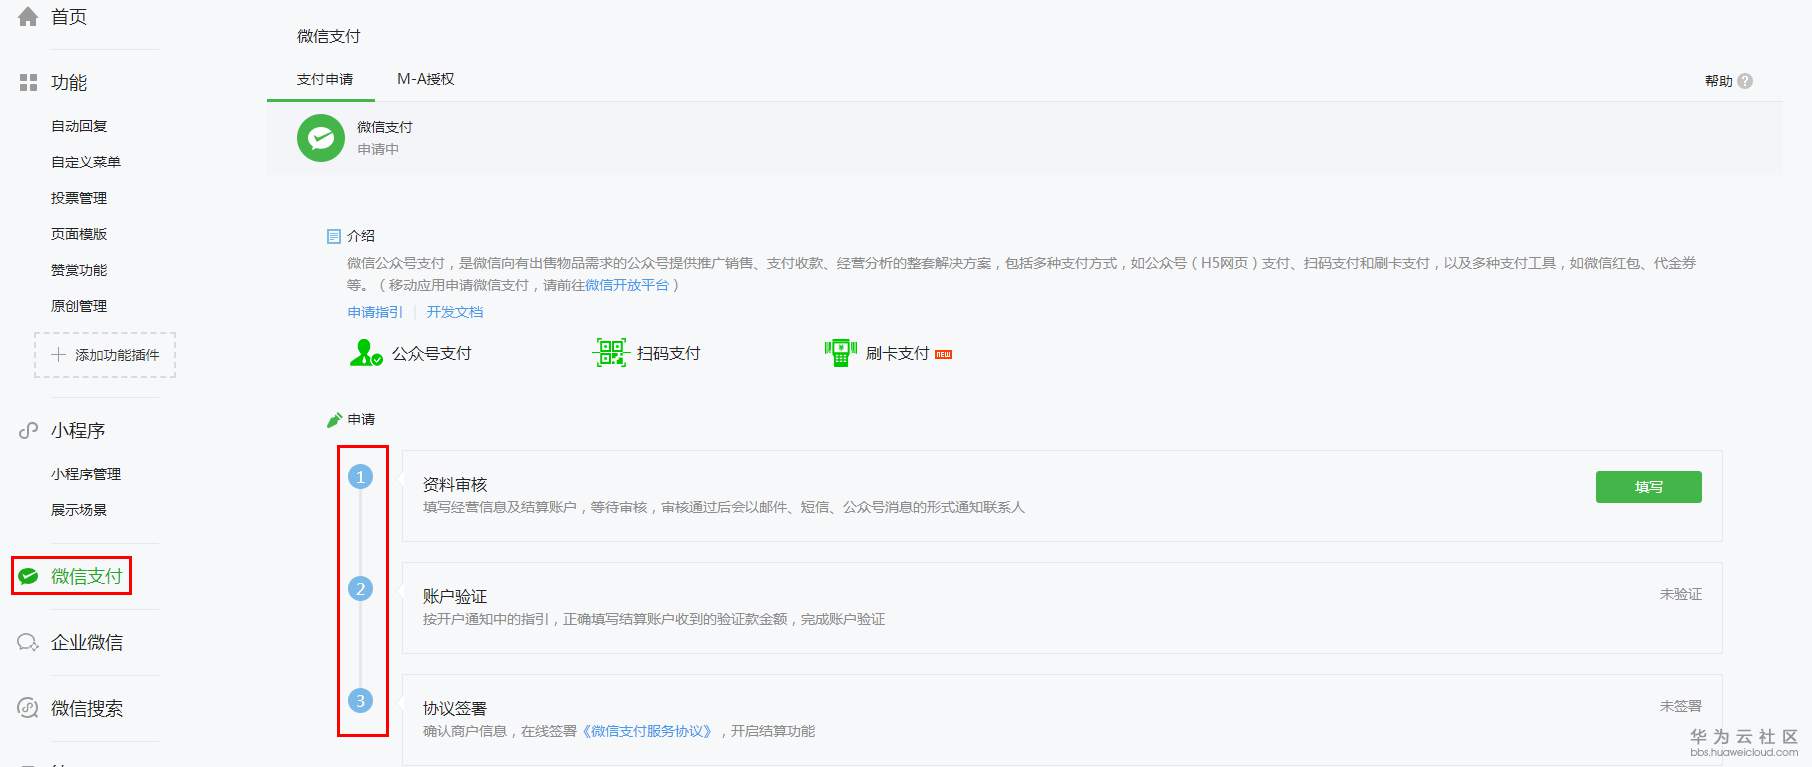Click the 添加功能插件 button
This screenshot has height=767, width=1812.
coord(105,355)
